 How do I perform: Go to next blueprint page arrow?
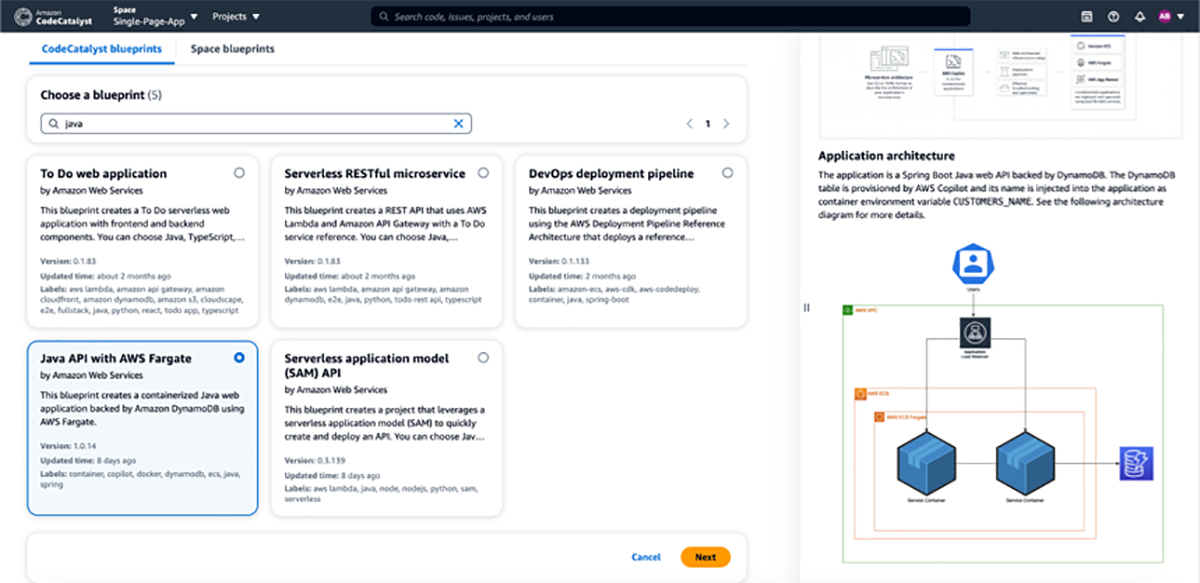click(726, 124)
